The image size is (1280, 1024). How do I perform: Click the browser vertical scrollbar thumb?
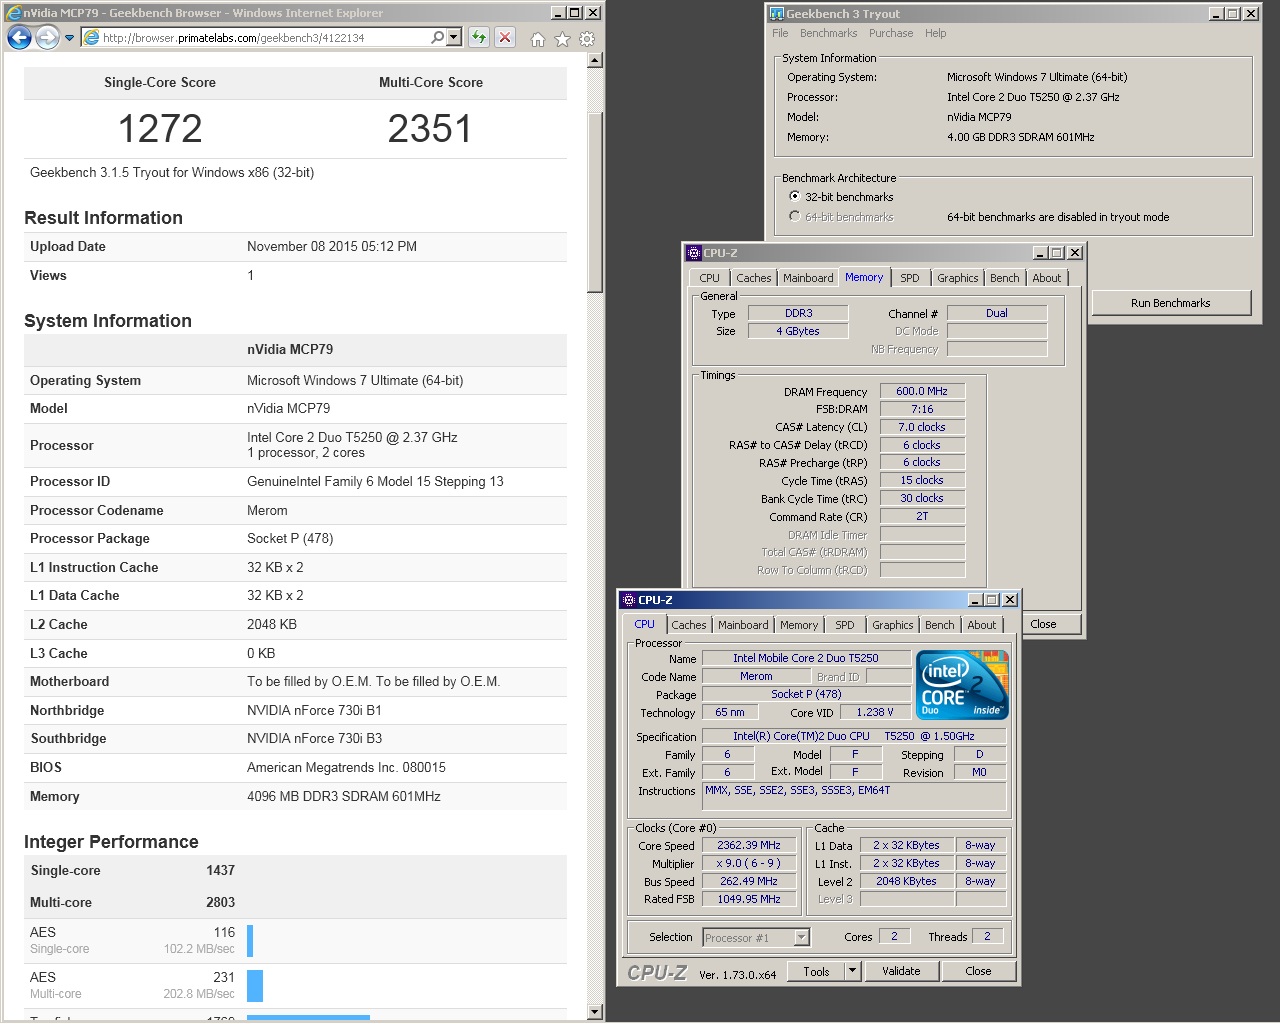(x=595, y=203)
